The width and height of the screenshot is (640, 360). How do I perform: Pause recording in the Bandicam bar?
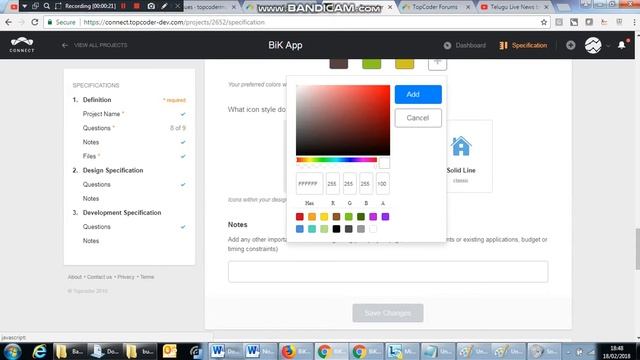point(123,6)
